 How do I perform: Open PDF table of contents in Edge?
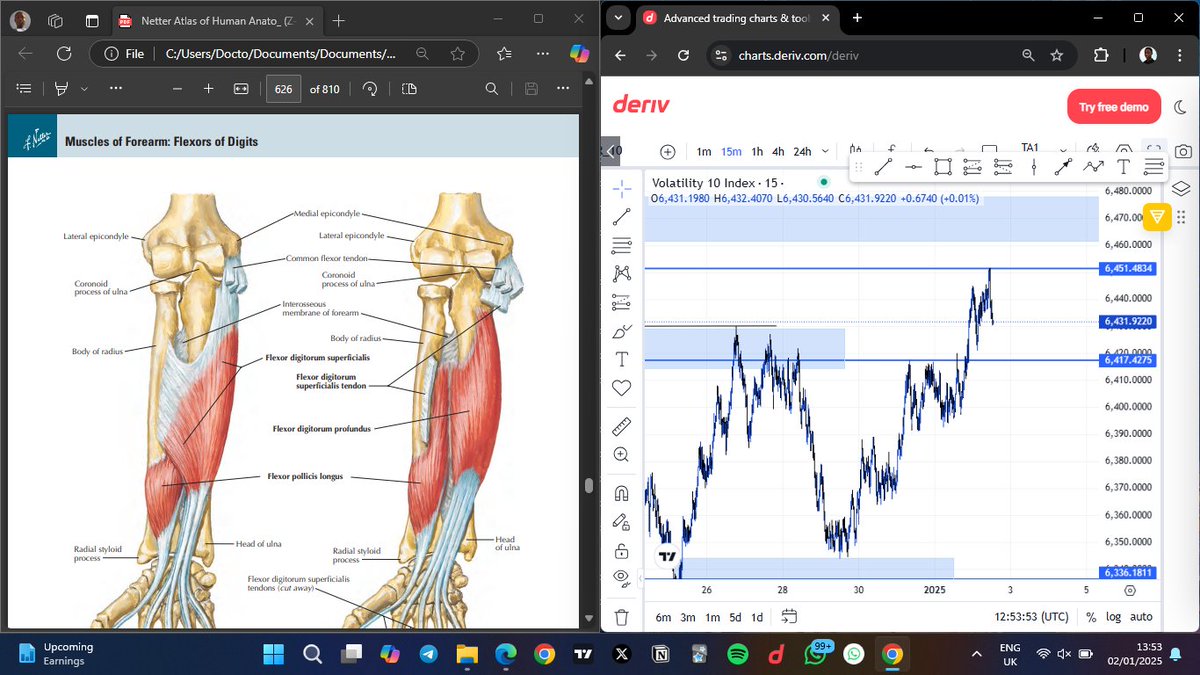point(24,89)
